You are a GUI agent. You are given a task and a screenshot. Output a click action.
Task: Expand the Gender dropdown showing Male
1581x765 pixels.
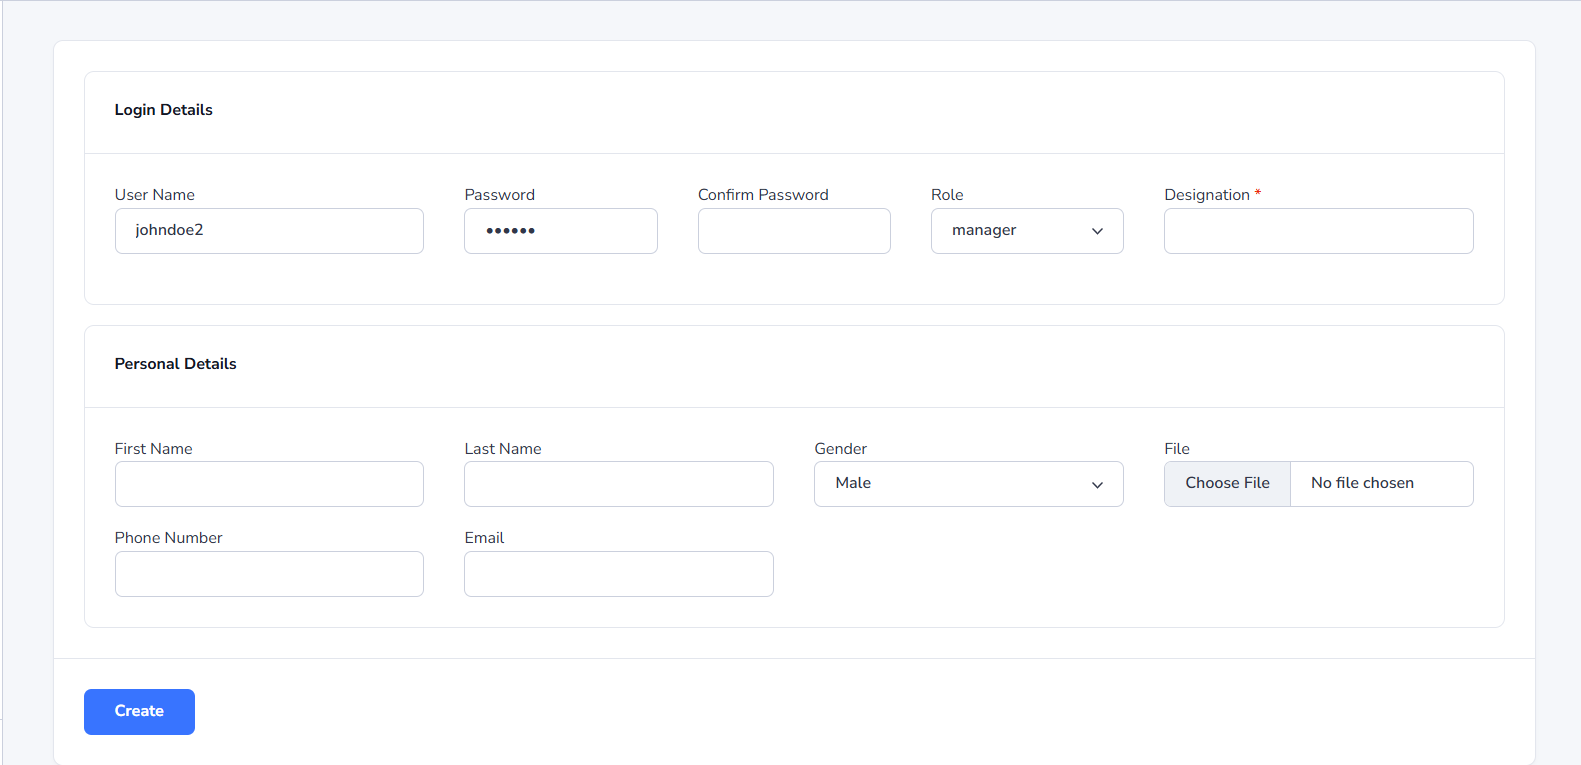[x=968, y=484]
